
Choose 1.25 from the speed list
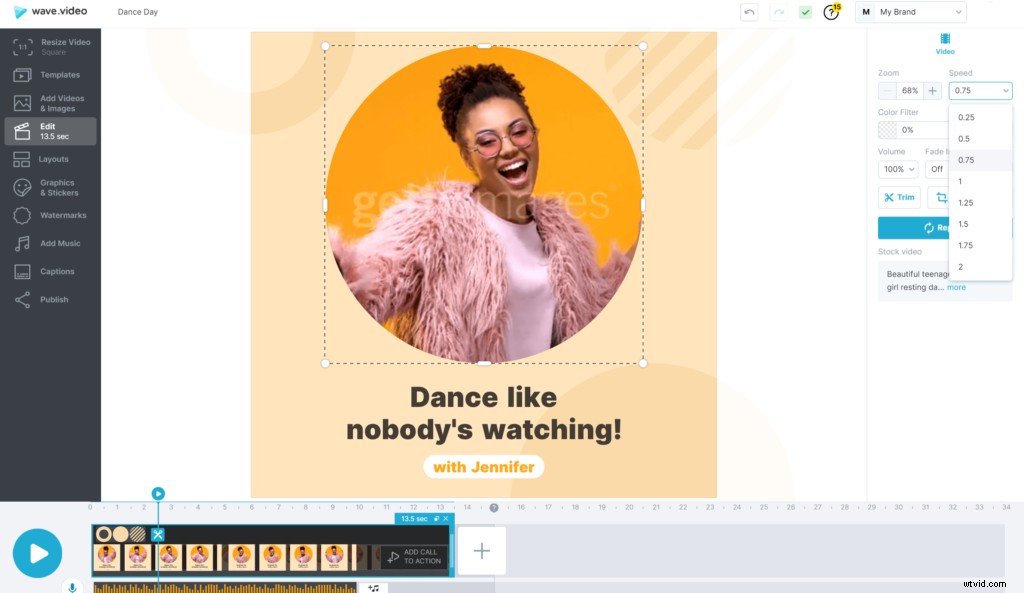coord(965,203)
